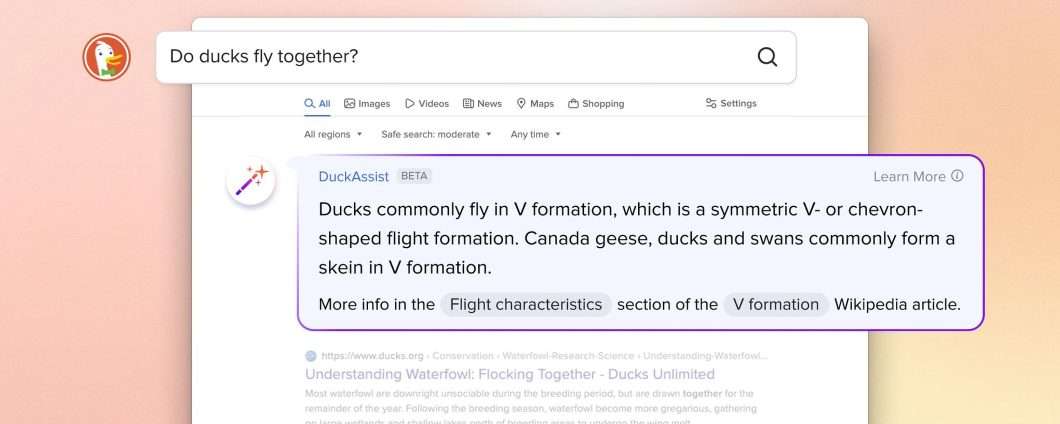The height and width of the screenshot is (424, 1060).
Task: Click the DuckDuckGo duck logo
Action: 106,57
